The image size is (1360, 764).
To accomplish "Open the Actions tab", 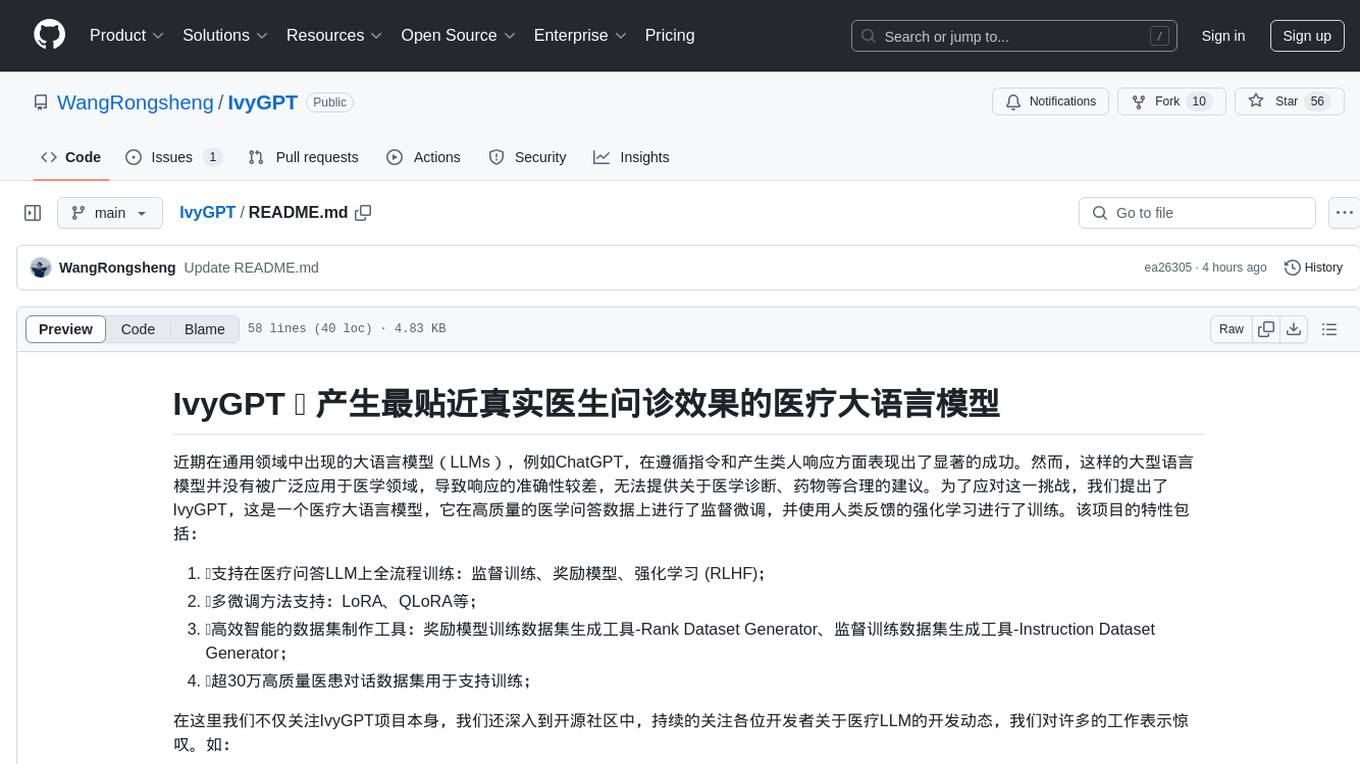I will [x=423, y=157].
